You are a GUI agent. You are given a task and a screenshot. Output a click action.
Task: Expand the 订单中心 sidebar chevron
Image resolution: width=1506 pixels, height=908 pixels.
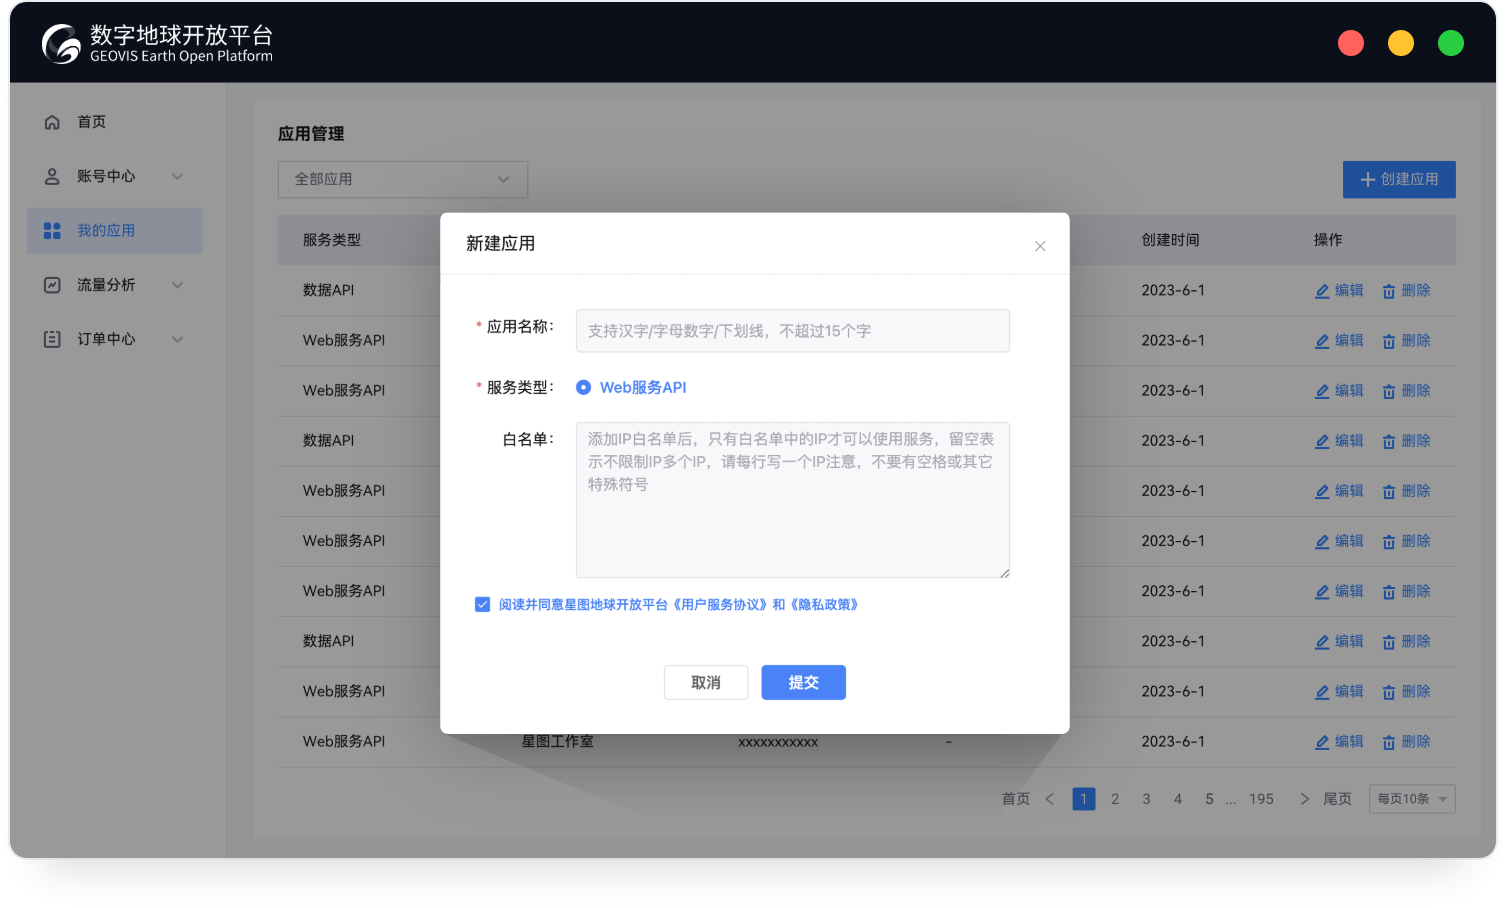177,339
